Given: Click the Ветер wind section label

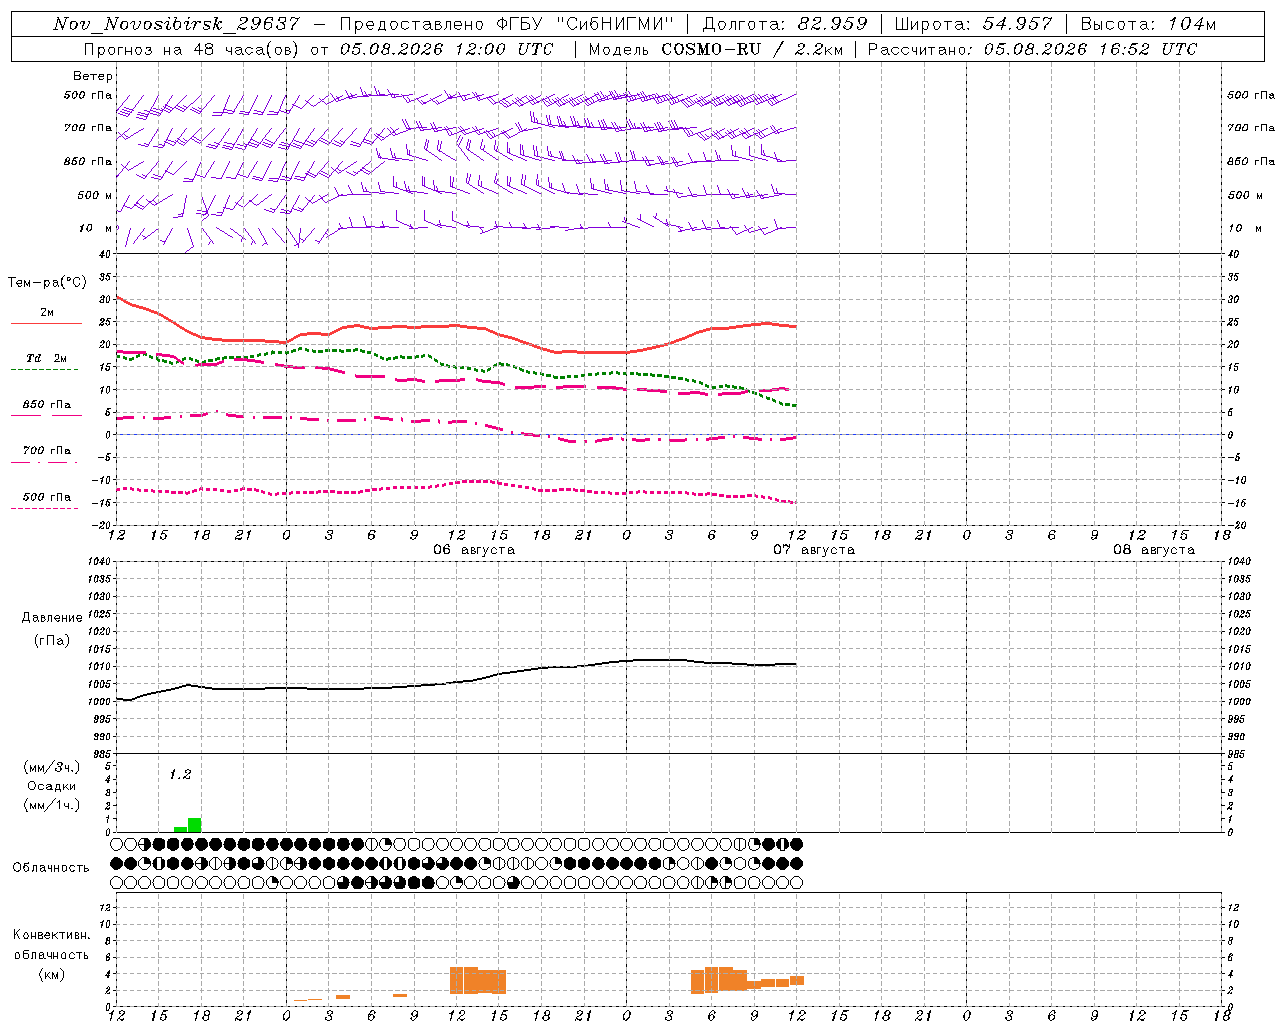Looking at the screenshot, I should coord(93,76).
